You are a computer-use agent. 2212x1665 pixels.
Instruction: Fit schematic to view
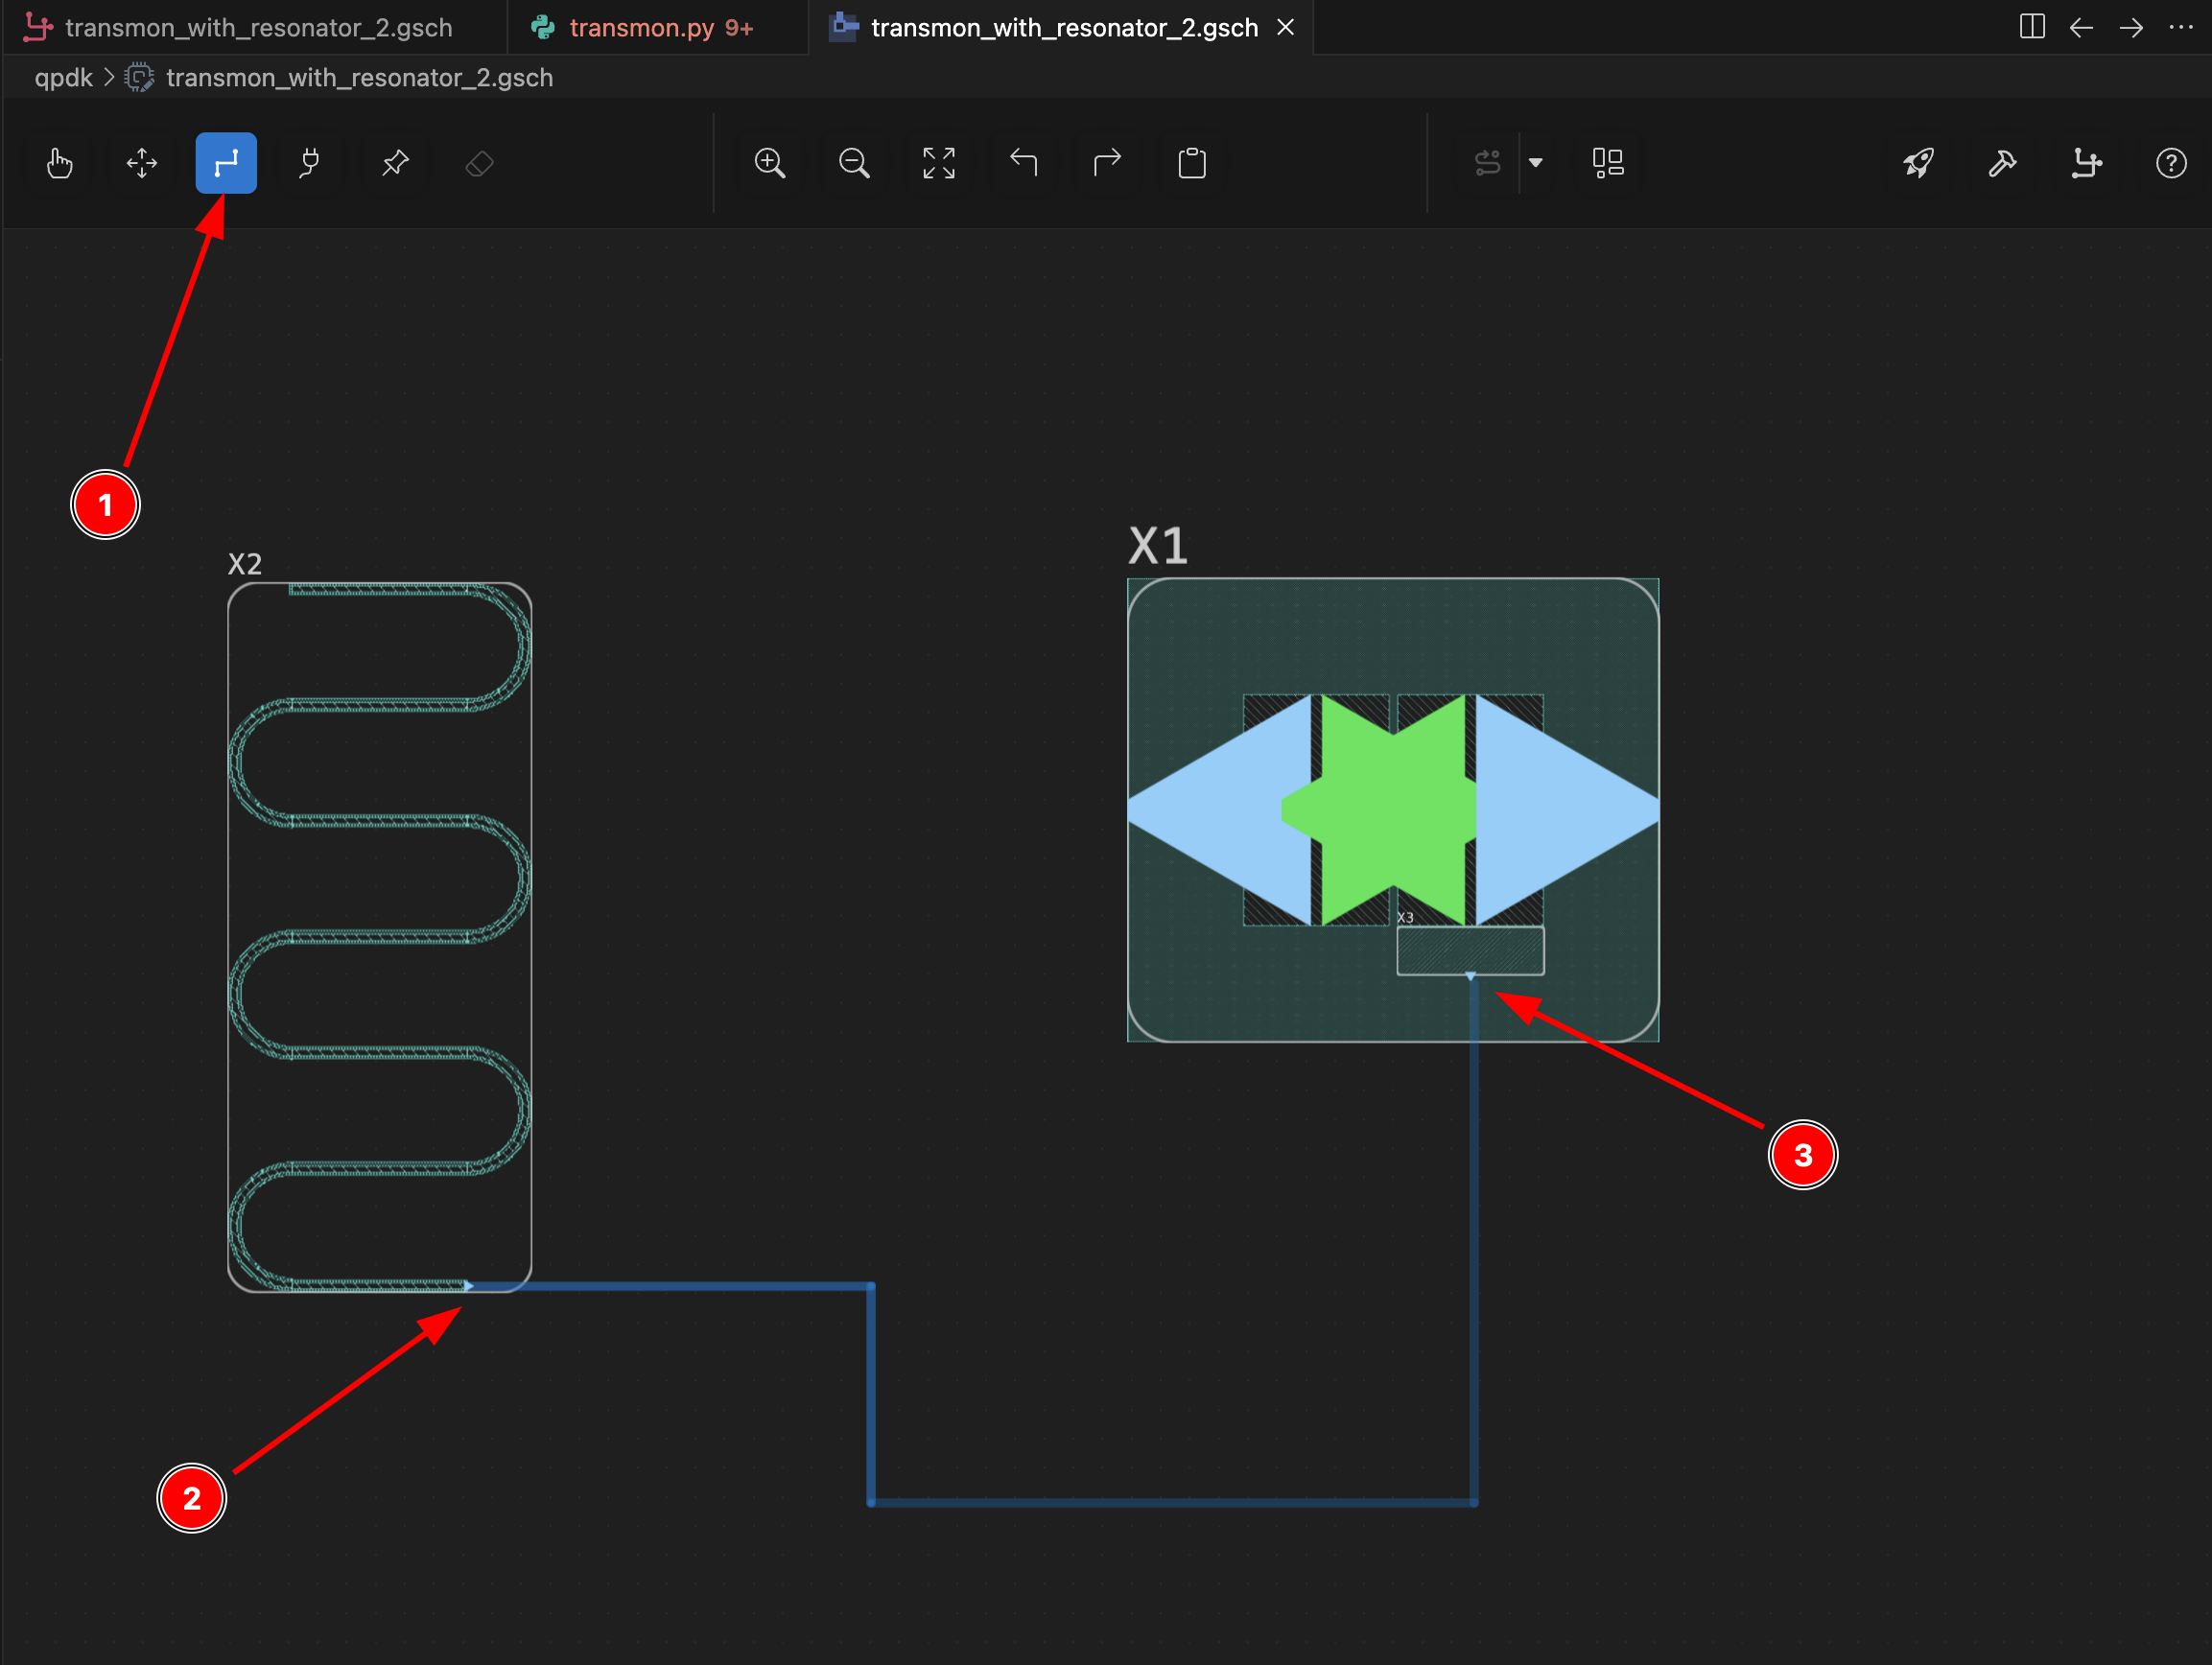click(938, 163)
